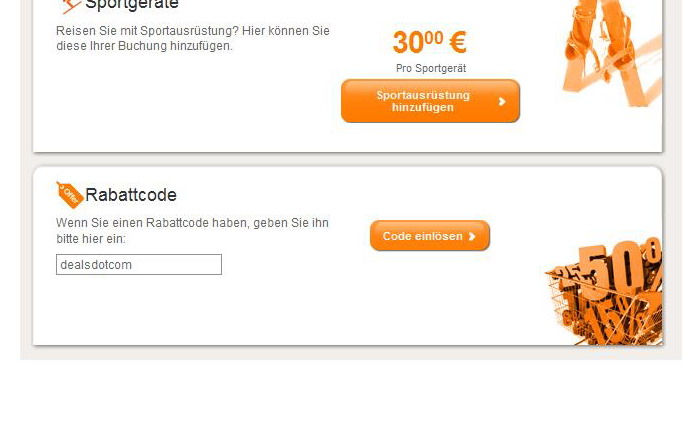Click the word 'hinzufügen' on orange button
This screenshot has width=693, height=432.
pos(423,107)
